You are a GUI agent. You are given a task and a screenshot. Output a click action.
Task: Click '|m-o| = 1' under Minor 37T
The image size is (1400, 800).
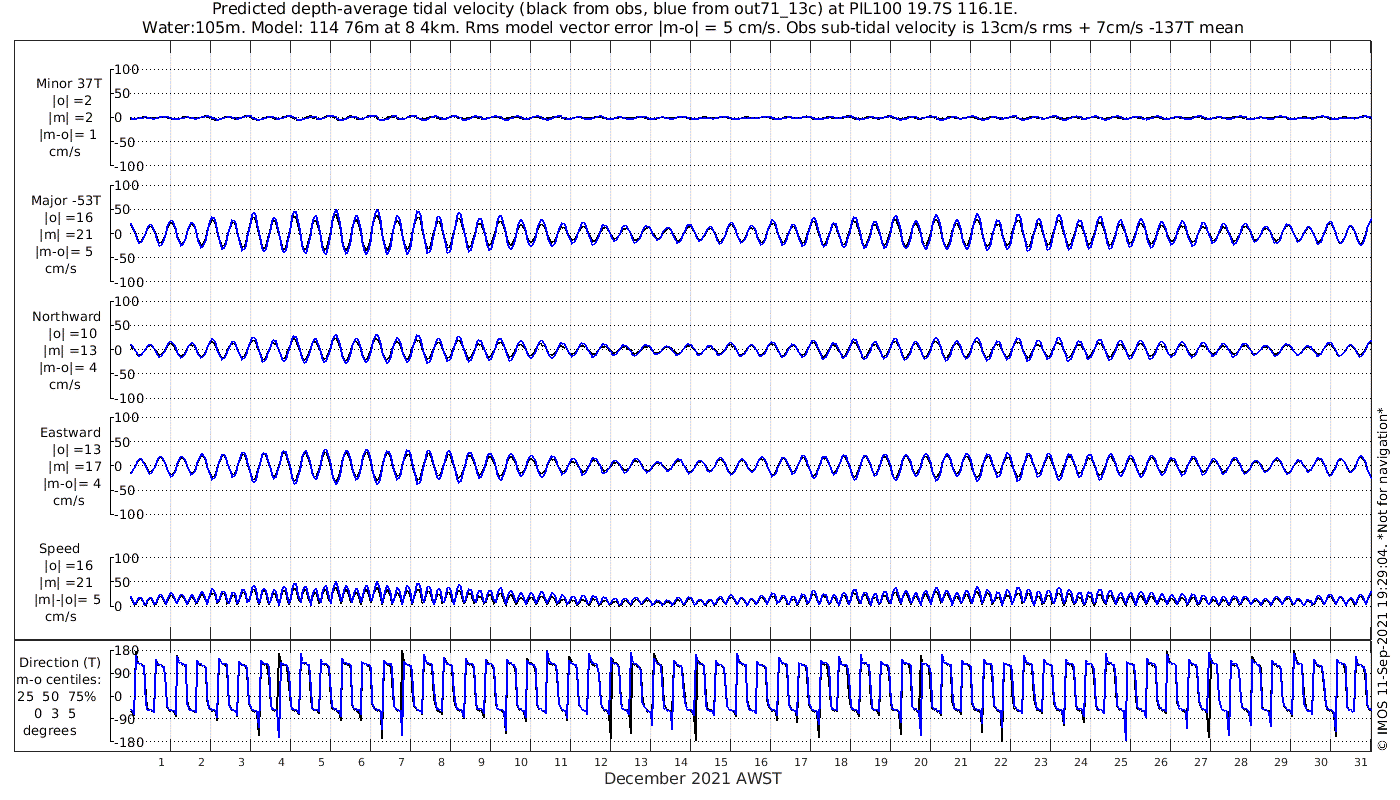pos(68,135)
